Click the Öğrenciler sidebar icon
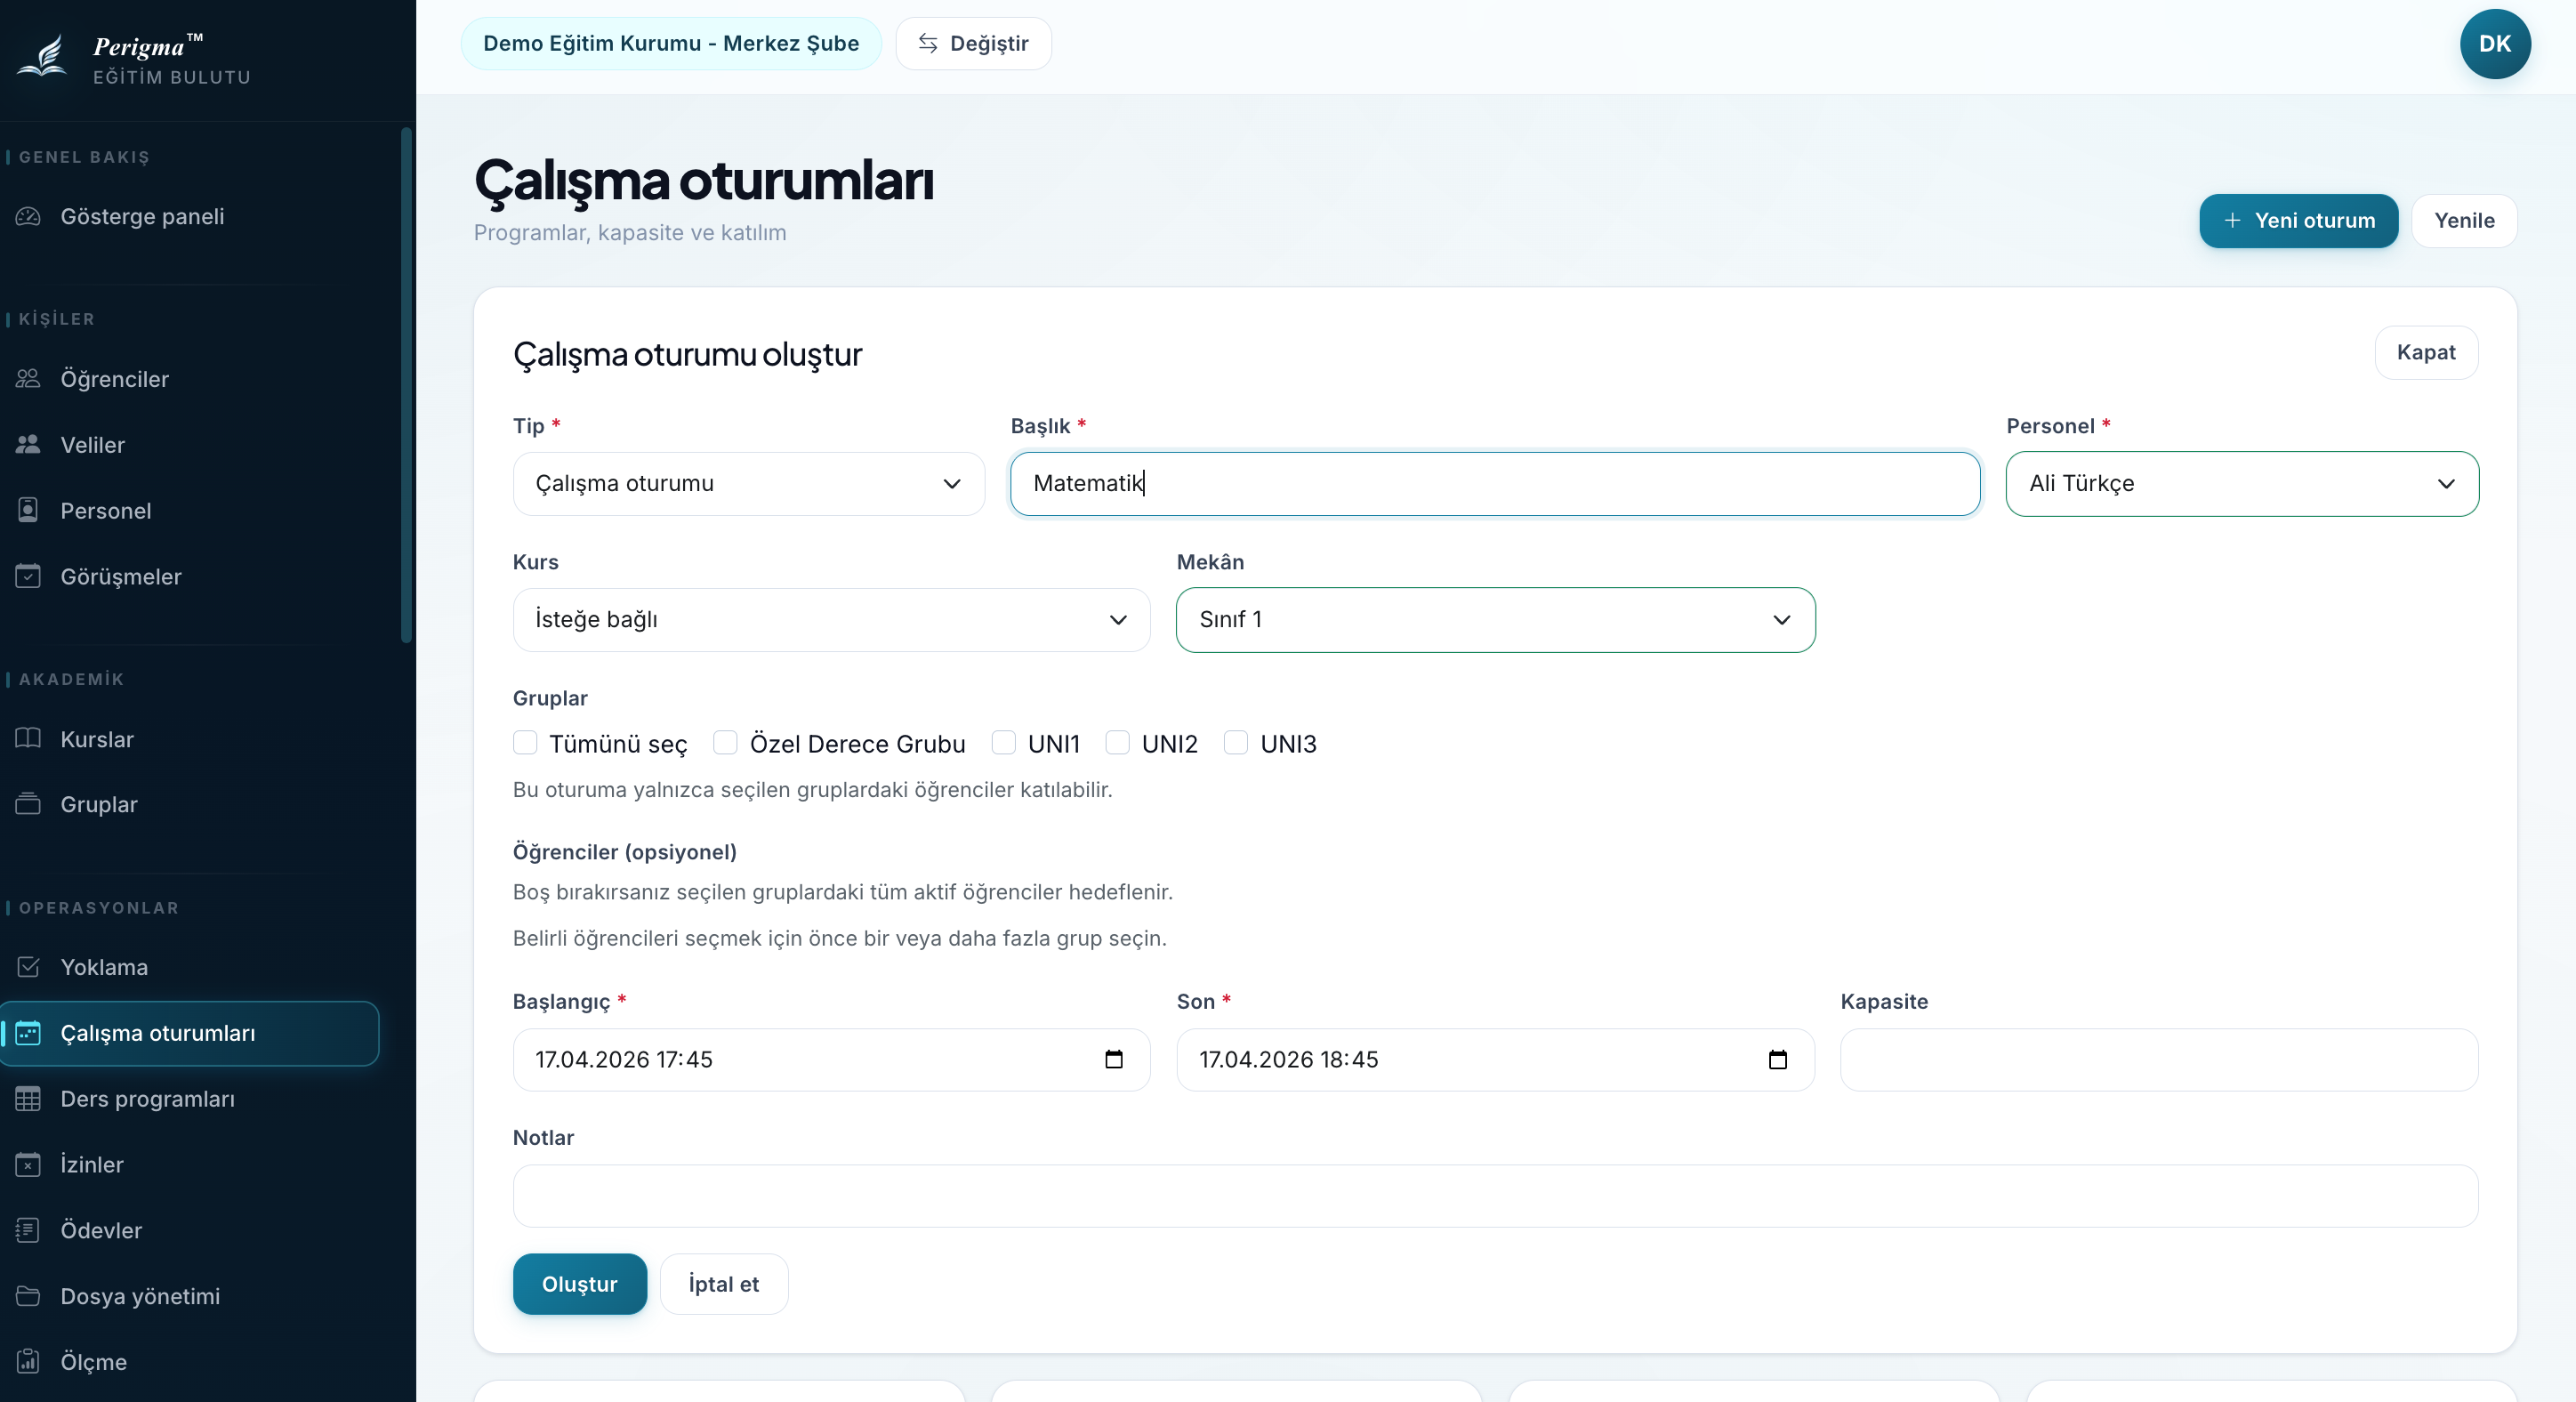 pyautogui.click(x=28, y=378)
